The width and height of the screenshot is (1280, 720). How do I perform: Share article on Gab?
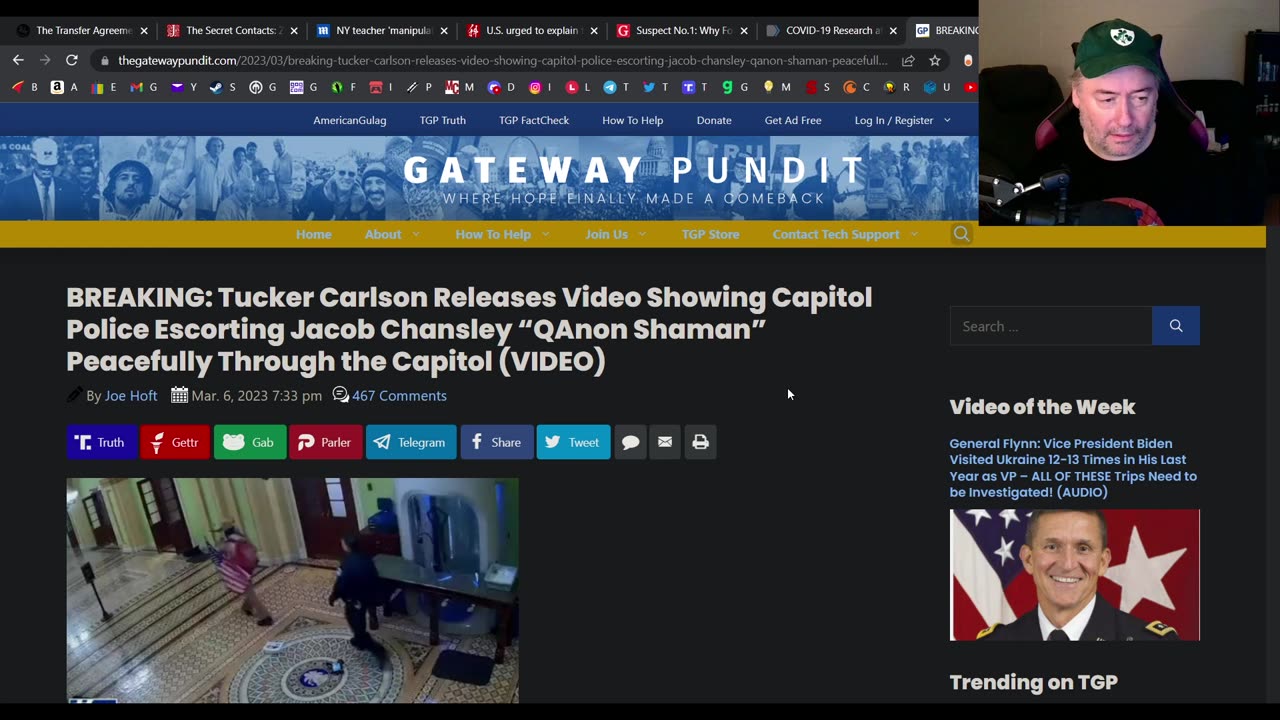[x=250, y=442]
